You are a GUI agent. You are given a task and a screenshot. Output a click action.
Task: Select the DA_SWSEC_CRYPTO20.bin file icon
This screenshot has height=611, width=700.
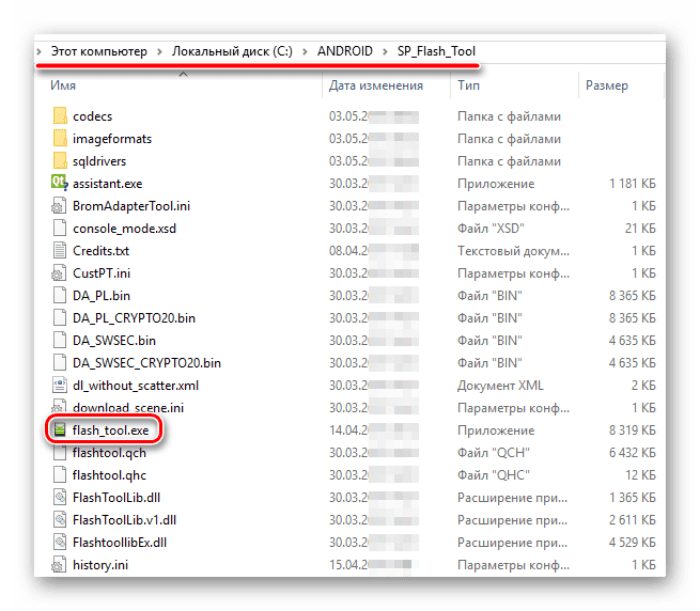pyautogui.click(x=59, y=362)
